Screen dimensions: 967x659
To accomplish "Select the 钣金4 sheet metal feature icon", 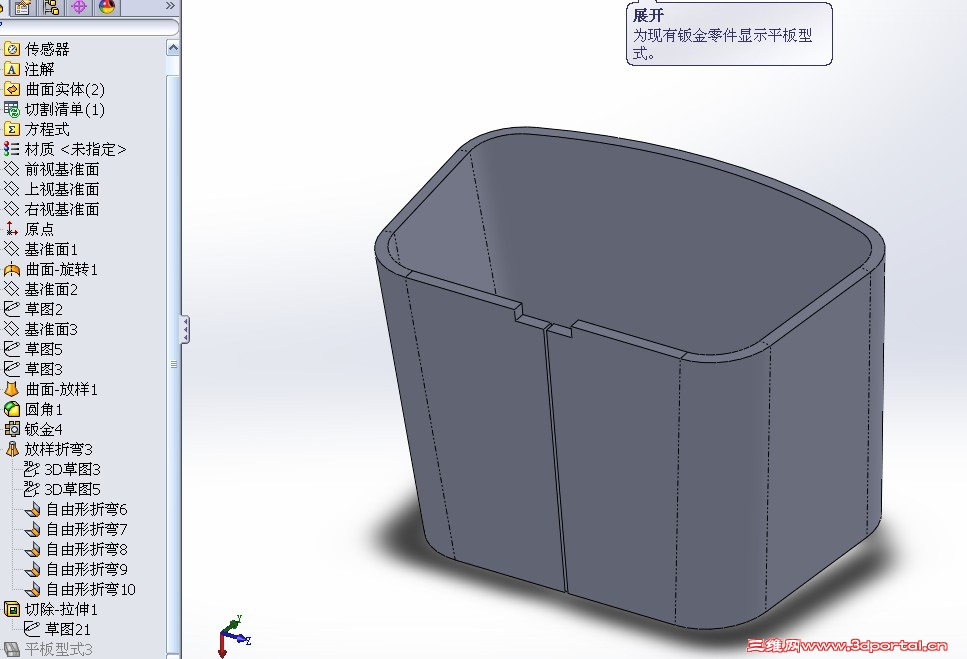I will [x=14, y=428].
